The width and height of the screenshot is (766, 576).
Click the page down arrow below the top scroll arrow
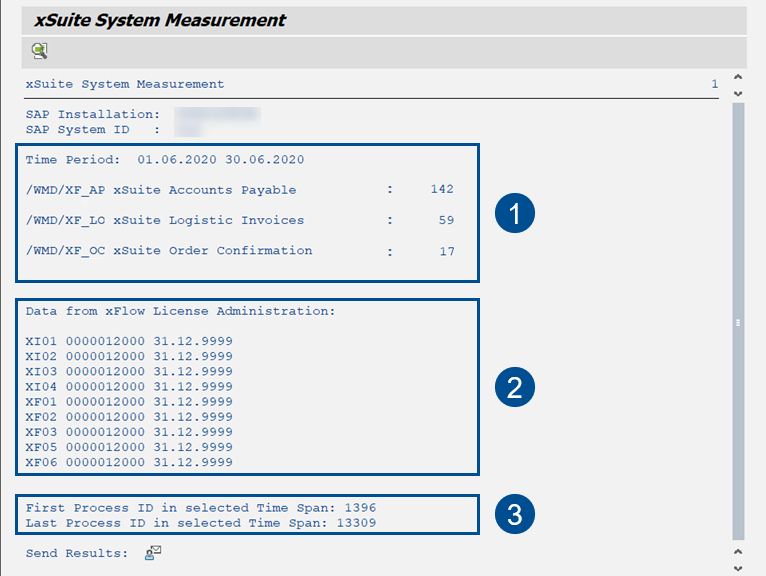tap(739, 93)
